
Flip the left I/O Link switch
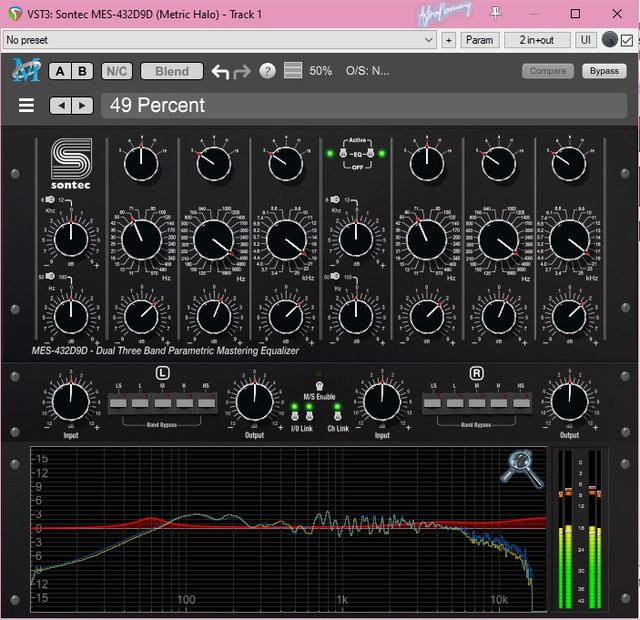pos(294,416)
